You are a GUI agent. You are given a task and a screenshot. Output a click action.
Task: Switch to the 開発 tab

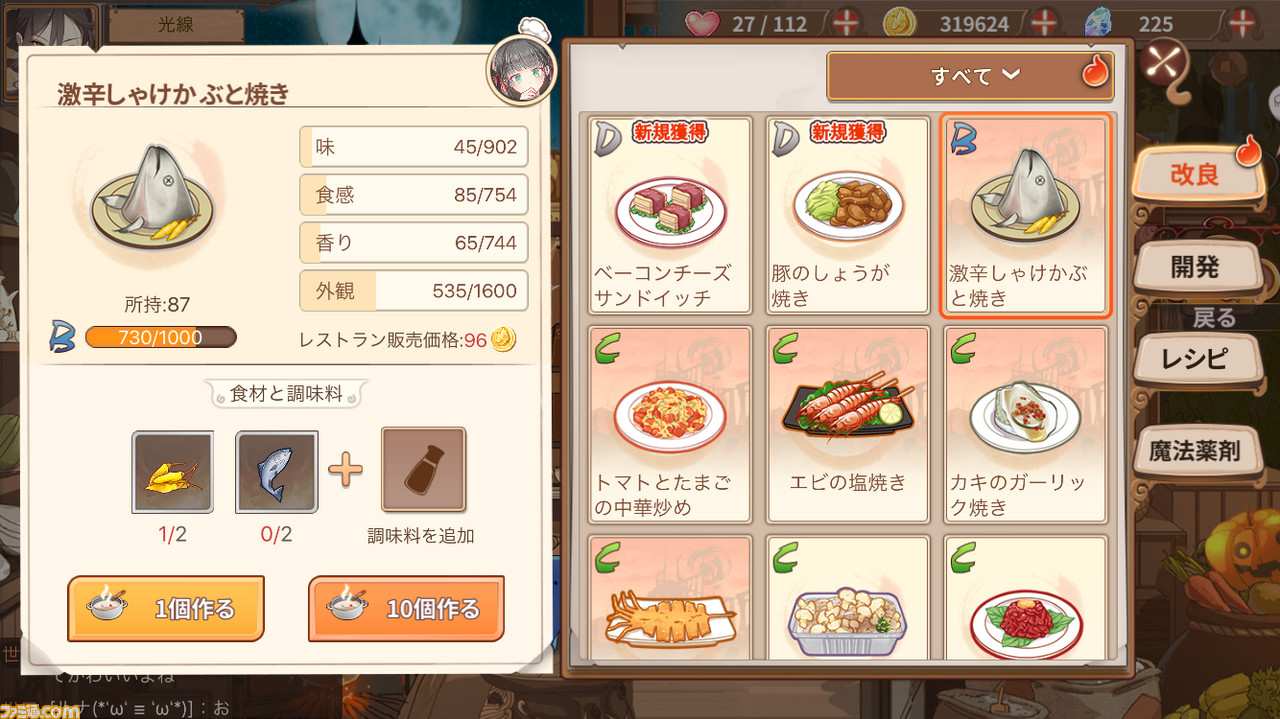click(x=1195, y=266)
